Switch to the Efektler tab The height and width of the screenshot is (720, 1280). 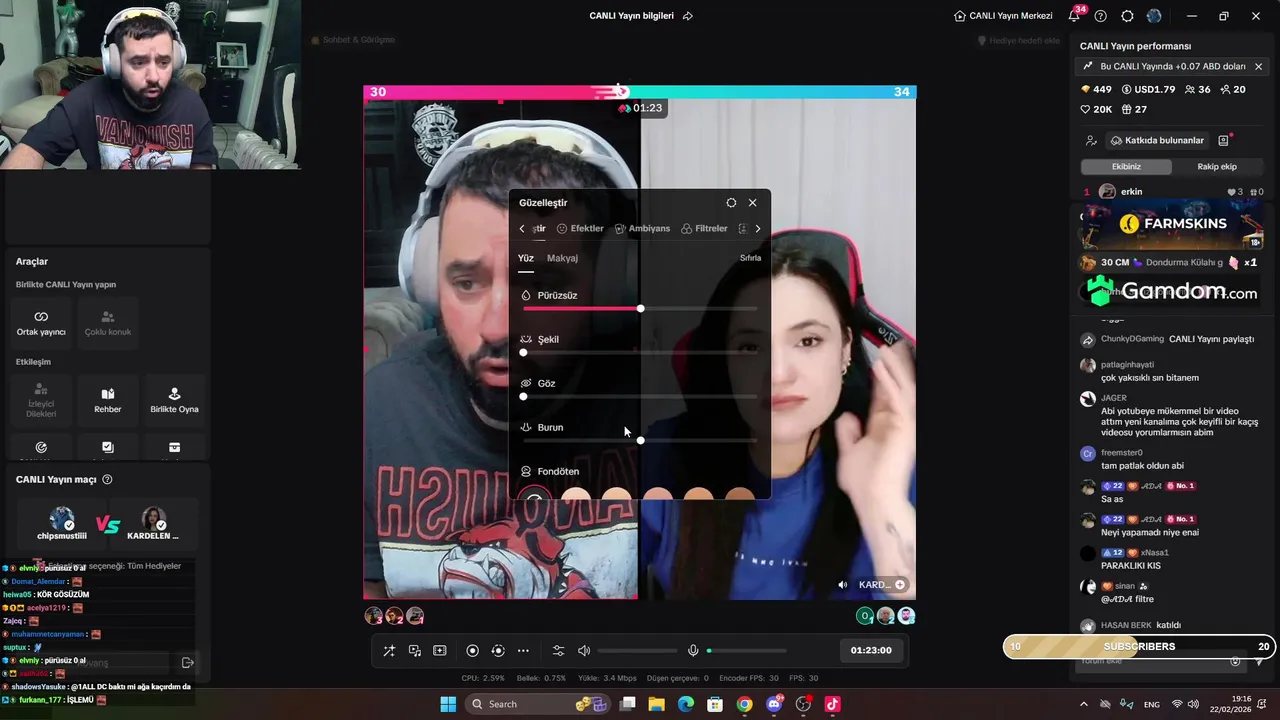pos(580,228)
